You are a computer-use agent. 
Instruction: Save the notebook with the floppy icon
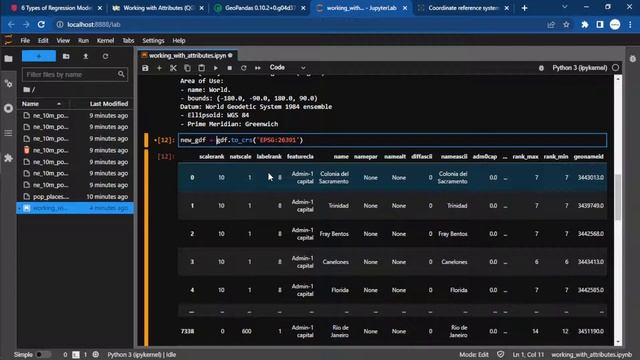(x=145, y=68)
